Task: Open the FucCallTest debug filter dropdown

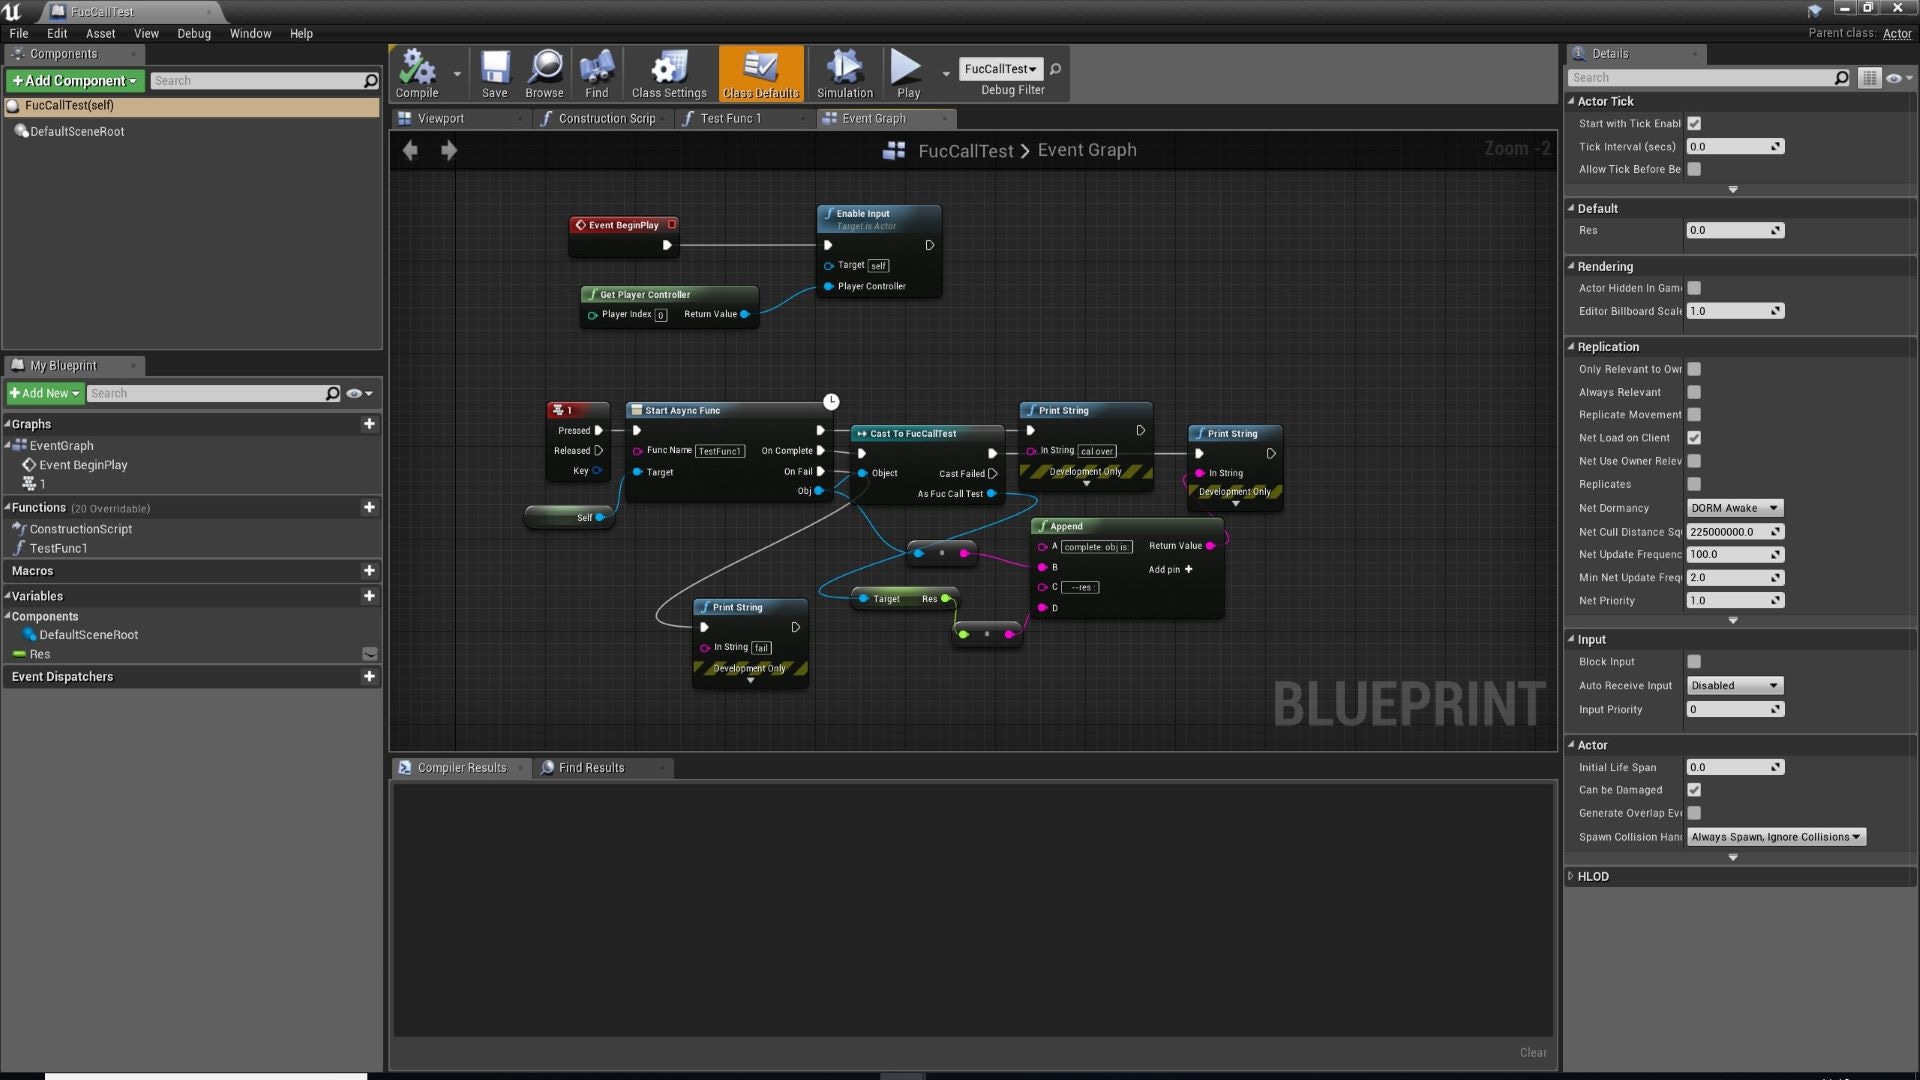Action: (1000, 69)
